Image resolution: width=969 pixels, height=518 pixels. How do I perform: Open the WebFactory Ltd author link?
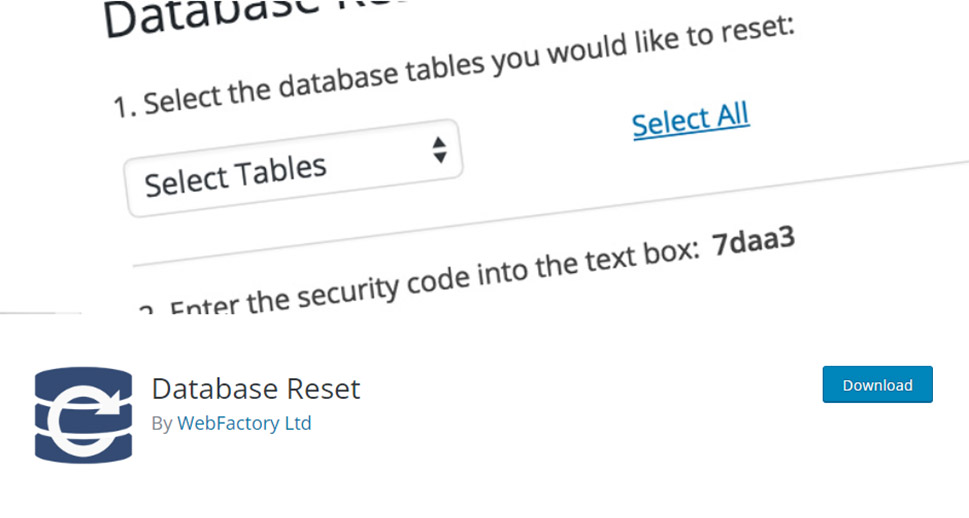(244, 423)
